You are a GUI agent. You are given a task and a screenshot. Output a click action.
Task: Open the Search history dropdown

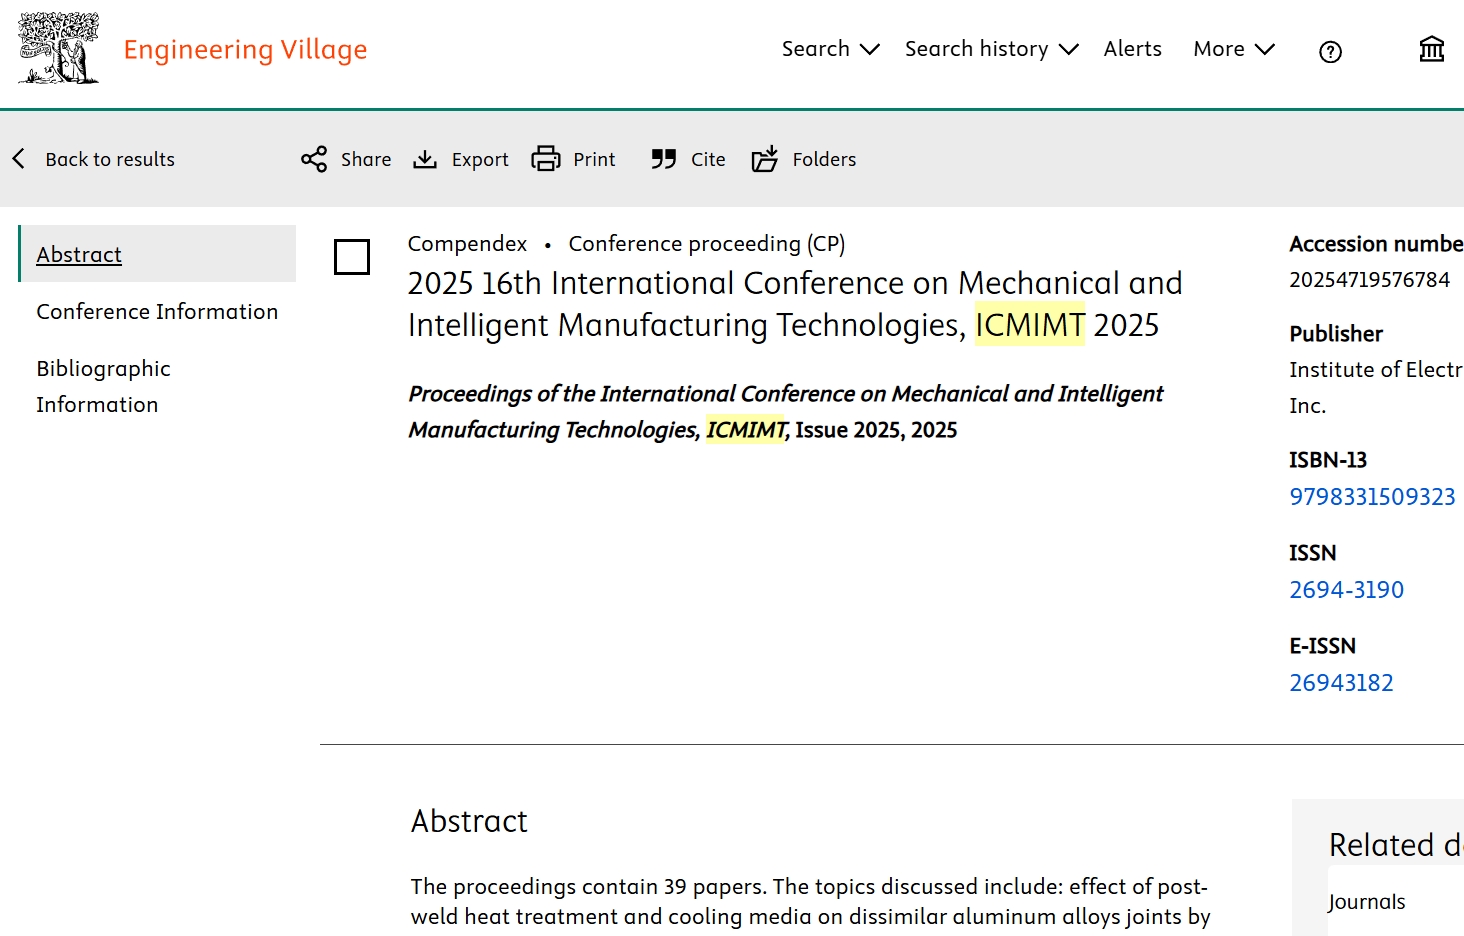click(991, 49)
